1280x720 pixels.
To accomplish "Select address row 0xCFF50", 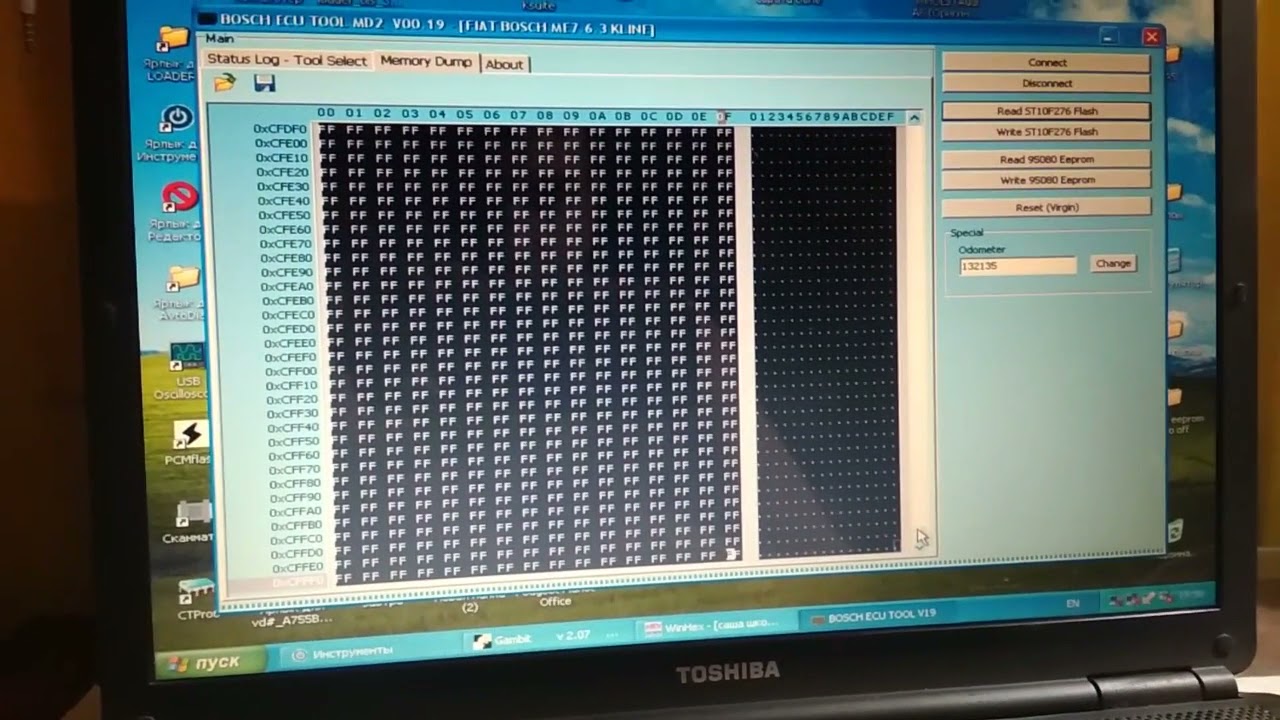I will [294, 441].
